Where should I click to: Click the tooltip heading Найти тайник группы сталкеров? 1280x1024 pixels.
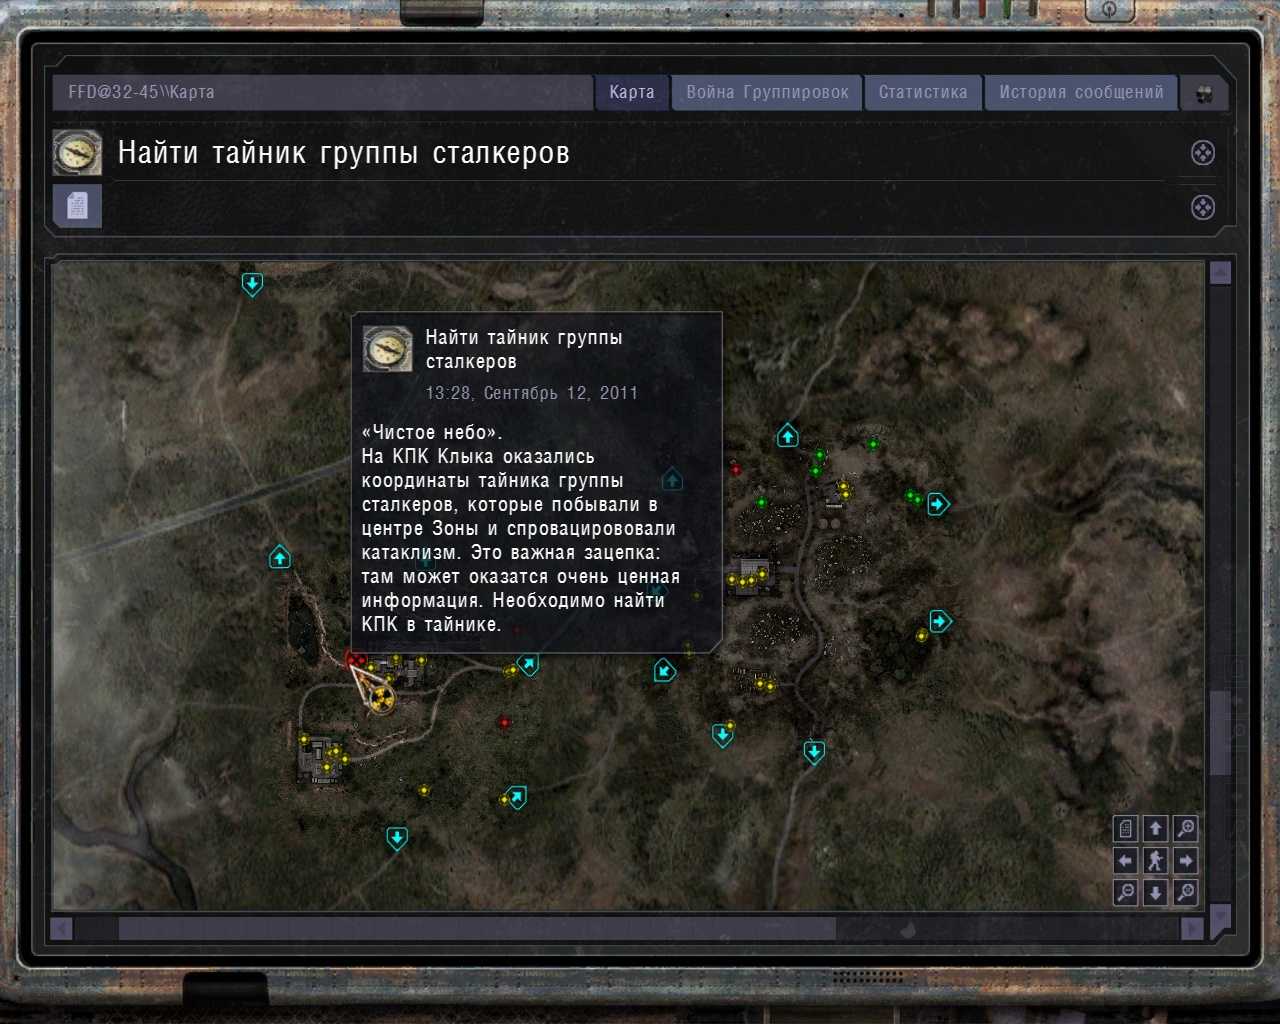524,349
